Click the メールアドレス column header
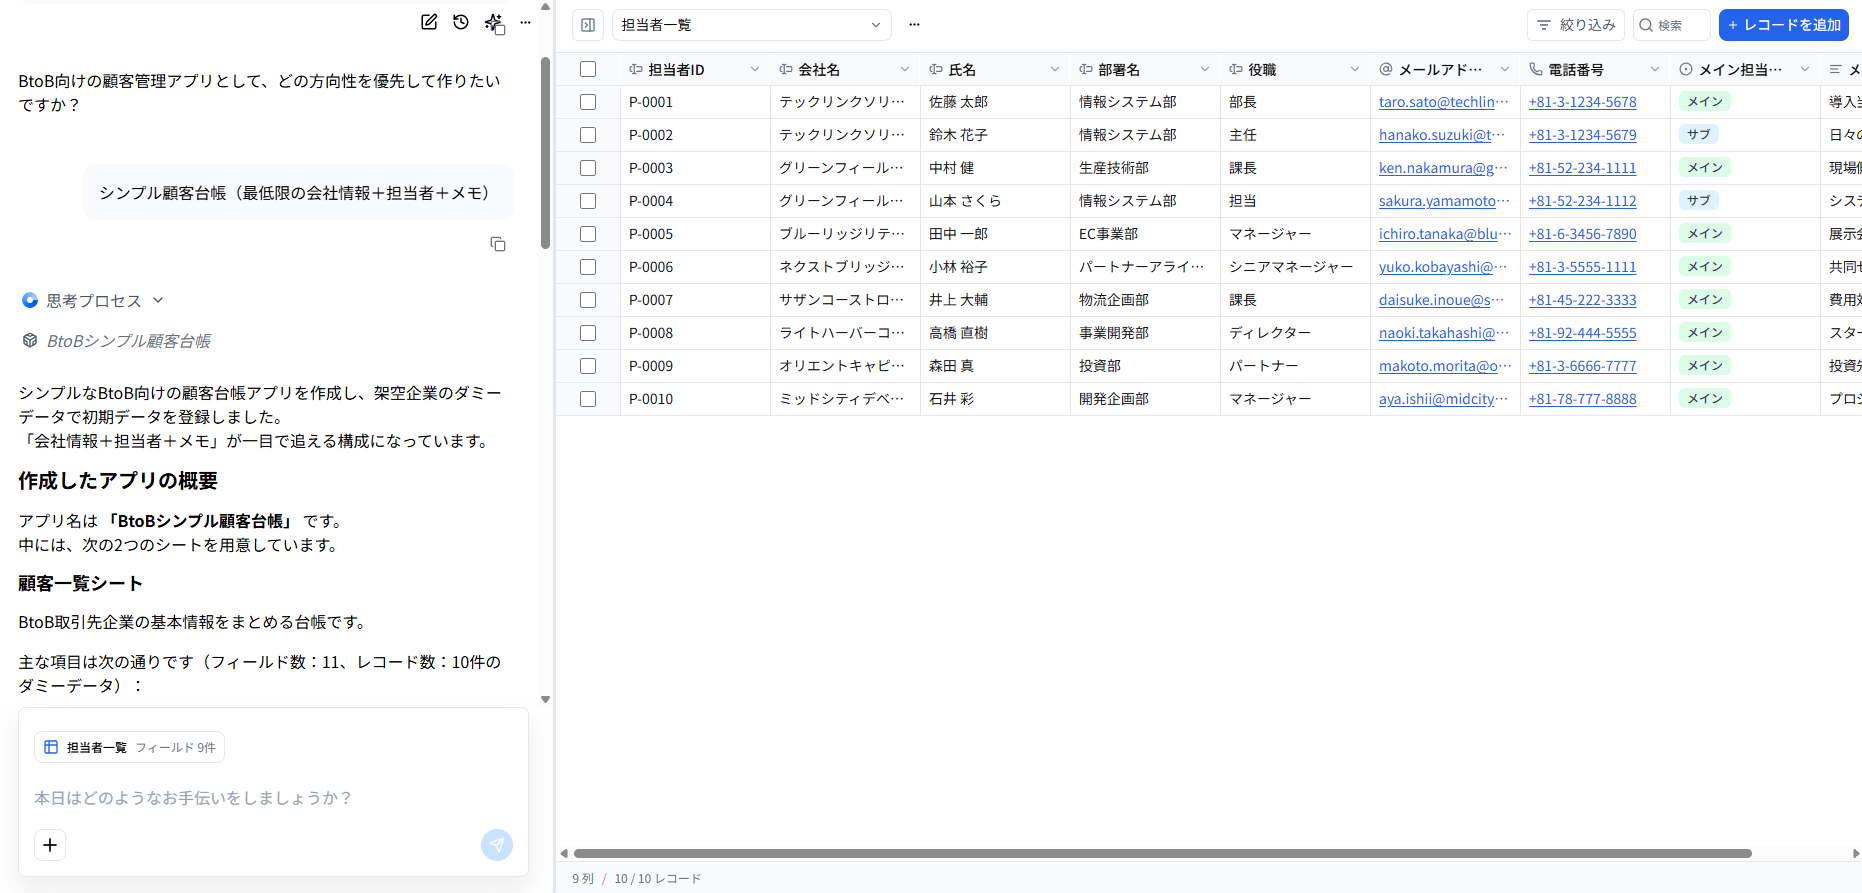This screenshot has height=893, width=1862. pos(1445,69)
